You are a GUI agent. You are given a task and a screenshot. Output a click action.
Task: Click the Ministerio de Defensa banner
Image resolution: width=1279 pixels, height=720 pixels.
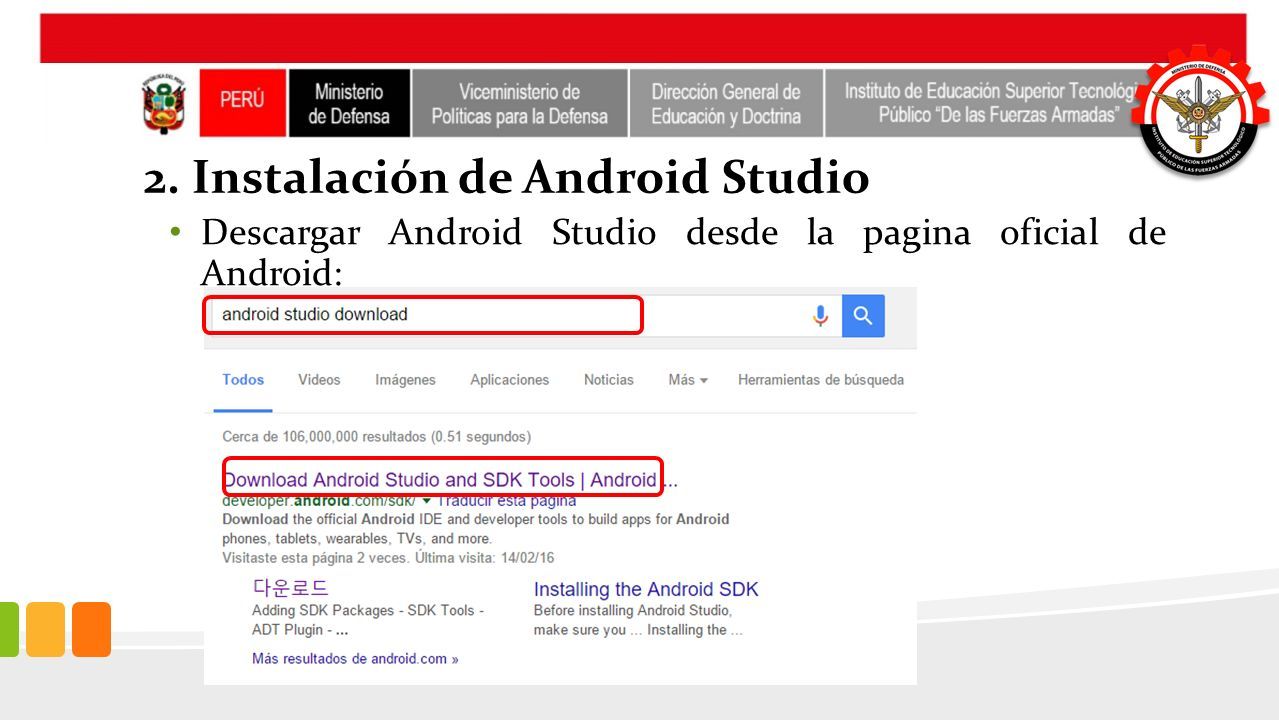349,103
